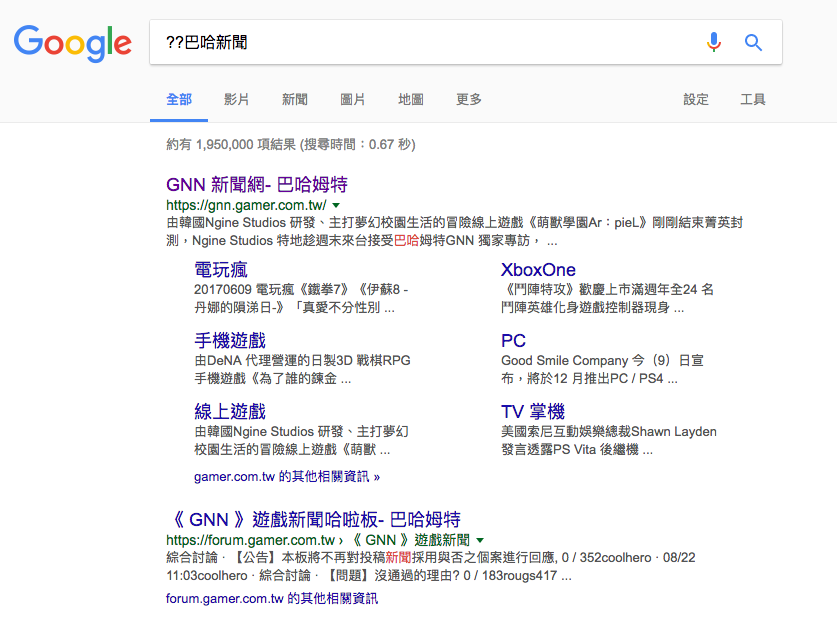Open the 電玩瘋 sitelink
The width and height of the screenshot is (837, 622).
tap(221, 270)
